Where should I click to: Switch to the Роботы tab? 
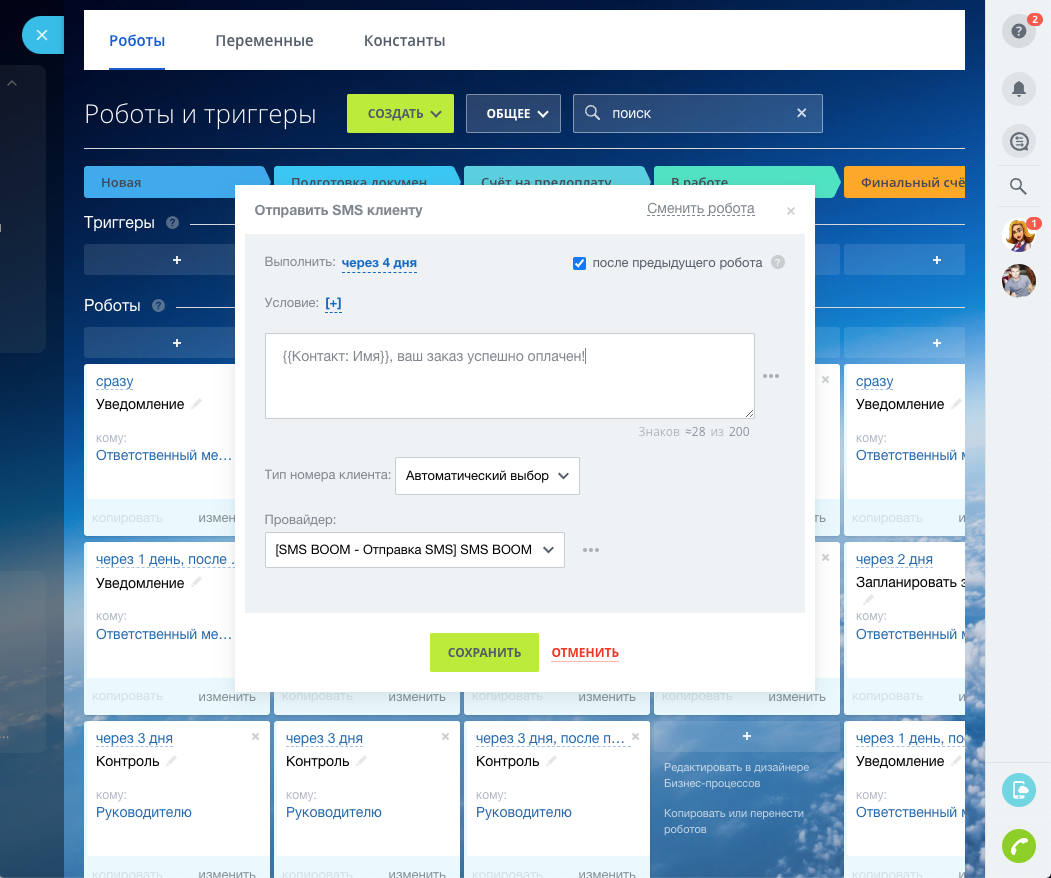click(x=137, y=41)
